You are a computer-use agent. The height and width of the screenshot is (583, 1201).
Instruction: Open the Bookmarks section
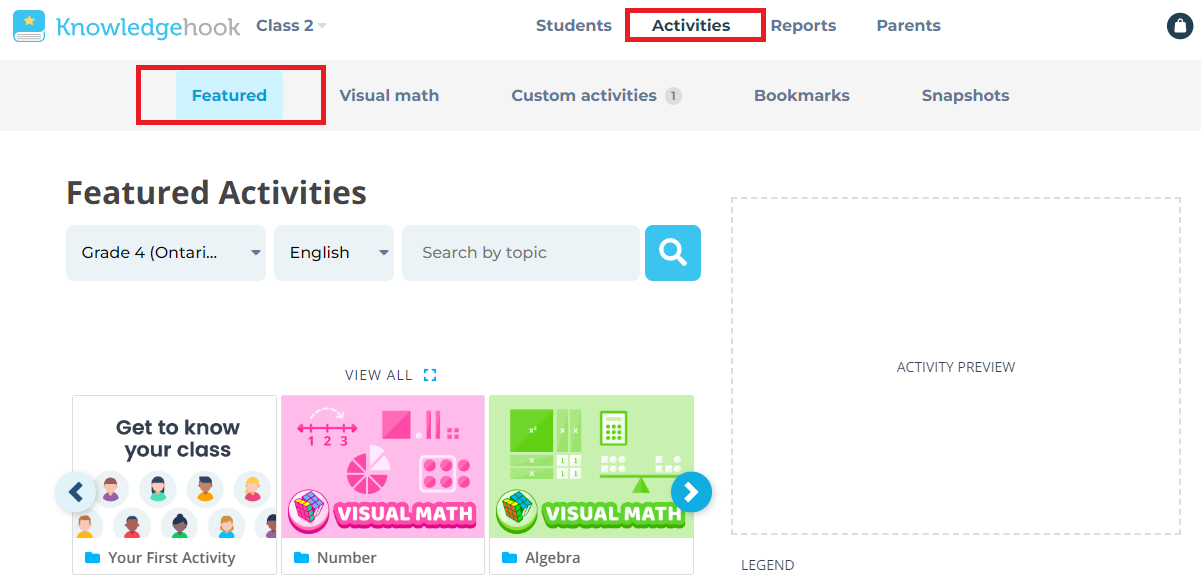pyautogui.click(x=801, y=96)
